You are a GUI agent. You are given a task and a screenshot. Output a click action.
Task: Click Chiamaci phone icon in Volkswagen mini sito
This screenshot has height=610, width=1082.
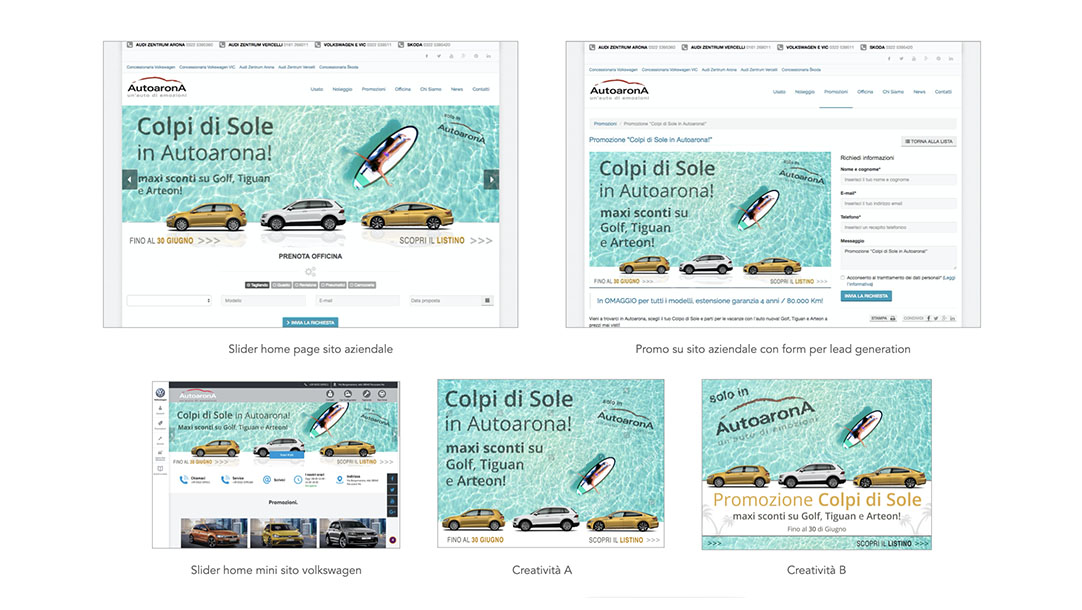(184, 480)
